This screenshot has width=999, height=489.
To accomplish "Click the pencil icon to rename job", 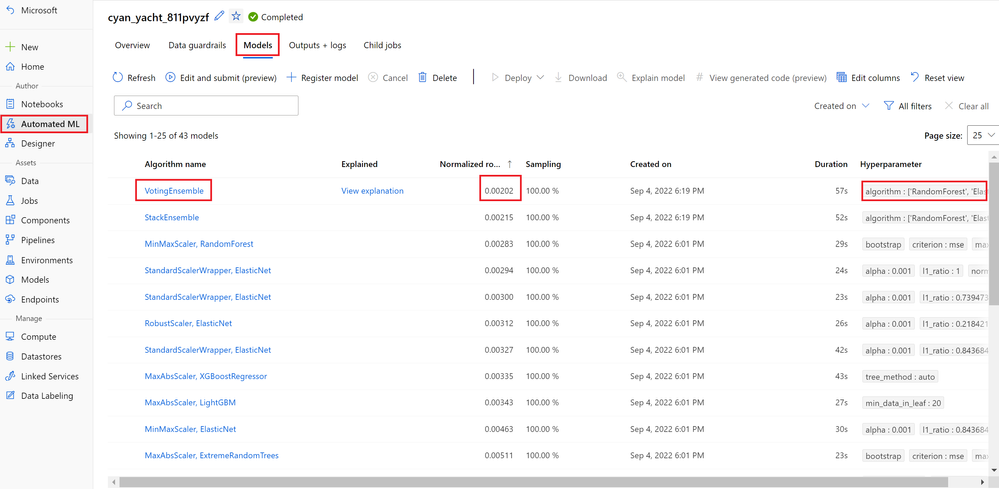I will point(219,17).
